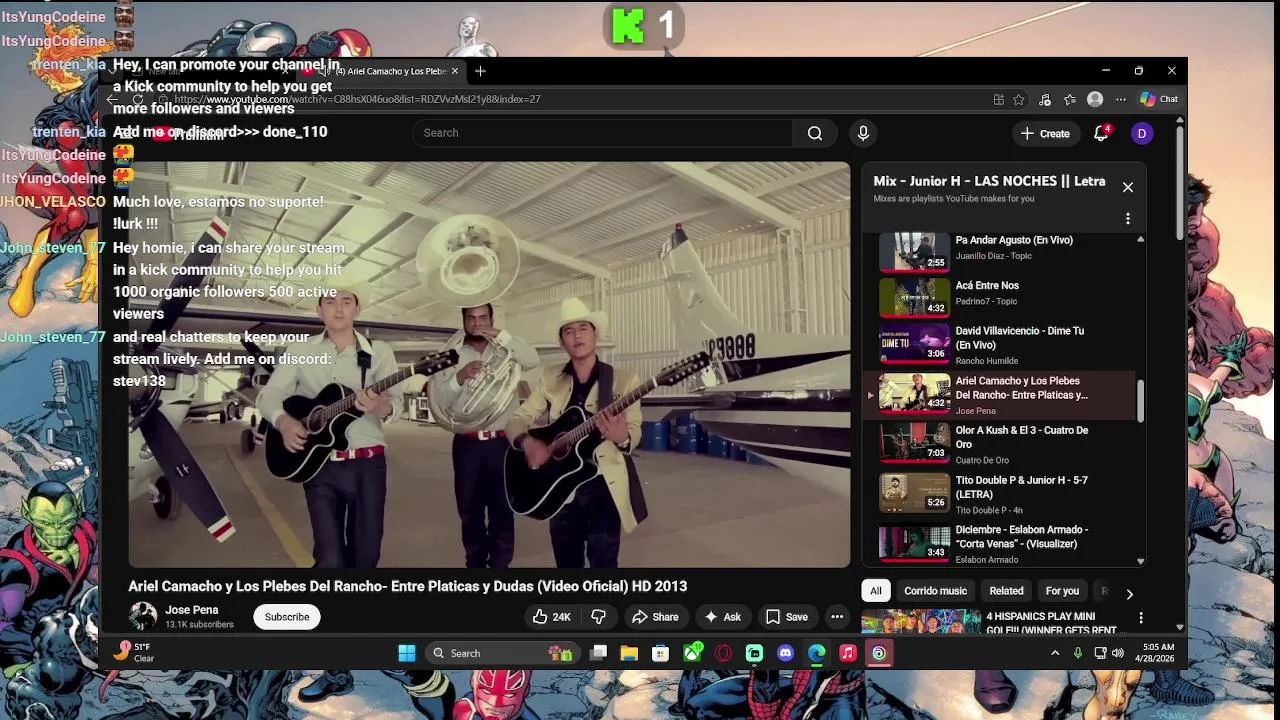The image size is (1280, 720).
Task: Subscribe to Jose Pena channel
Action: 287,617
